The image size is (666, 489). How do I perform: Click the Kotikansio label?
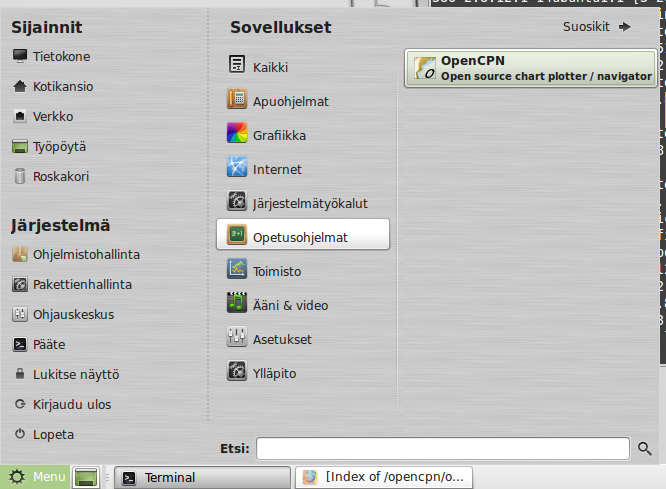63,87
